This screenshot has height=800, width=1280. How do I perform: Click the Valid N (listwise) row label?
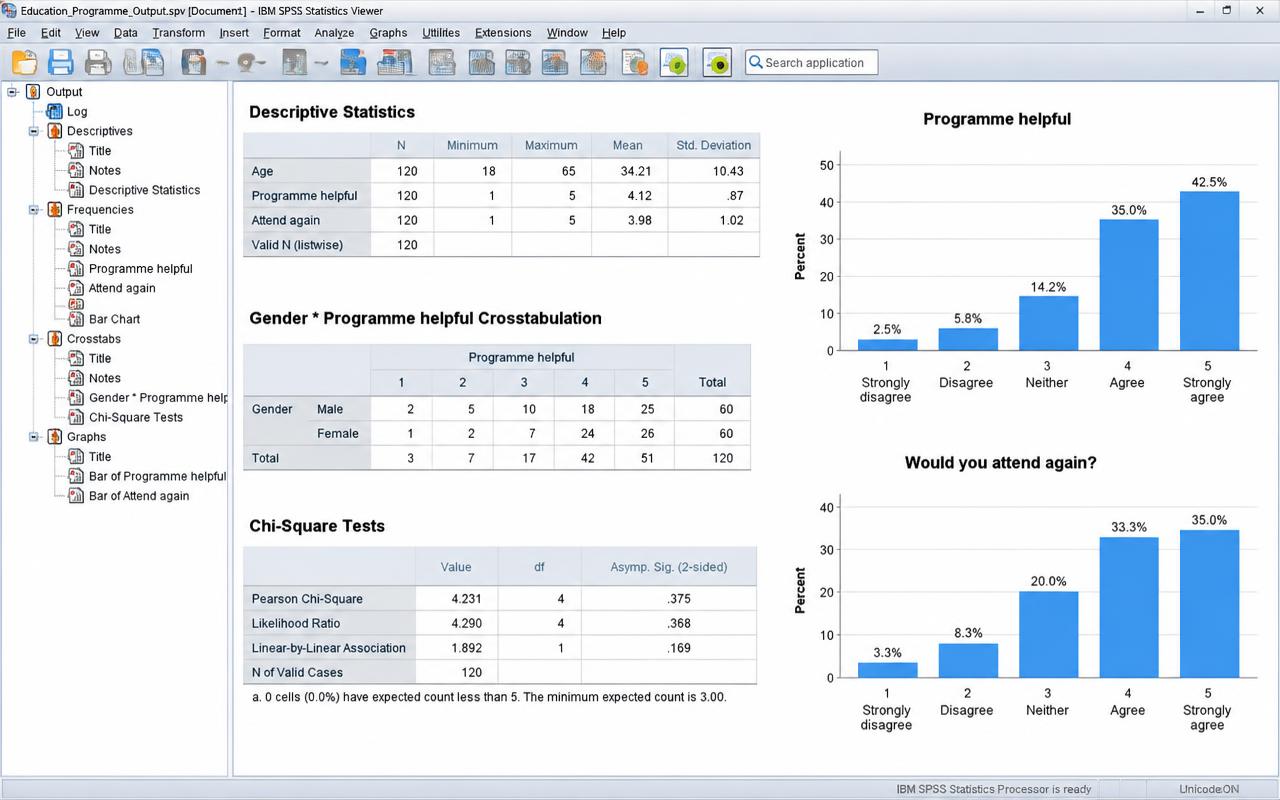(297, 245)
